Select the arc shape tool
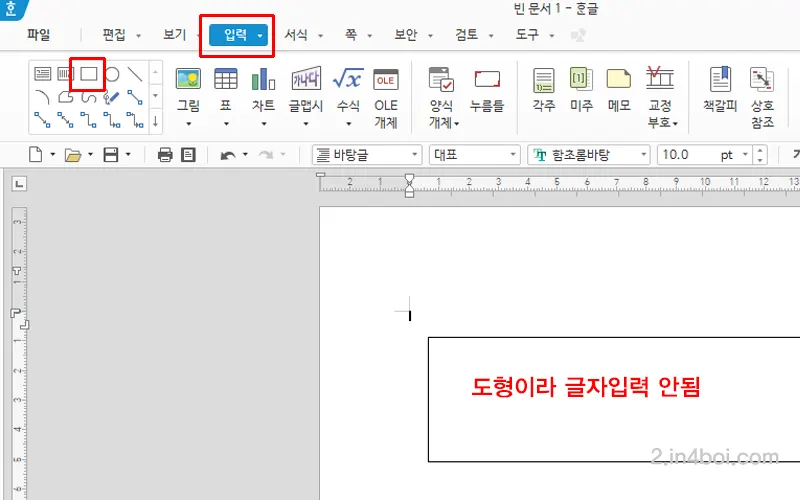The image size is (800, 500). tap(42, 97)
